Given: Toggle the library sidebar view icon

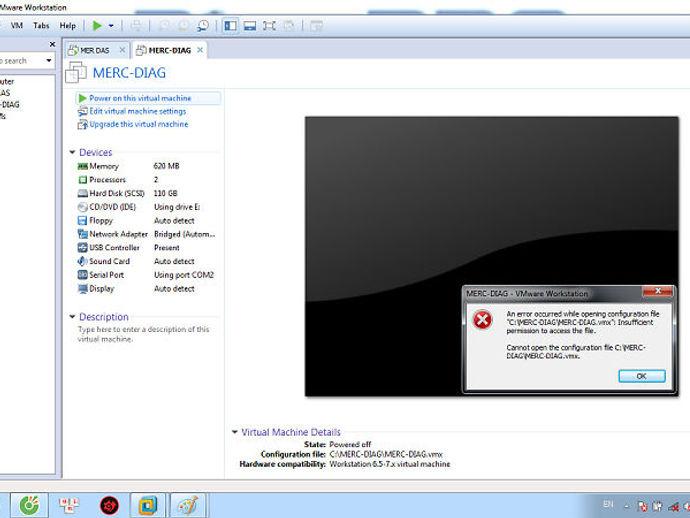Looking at the screenshot, I should 230,26.
